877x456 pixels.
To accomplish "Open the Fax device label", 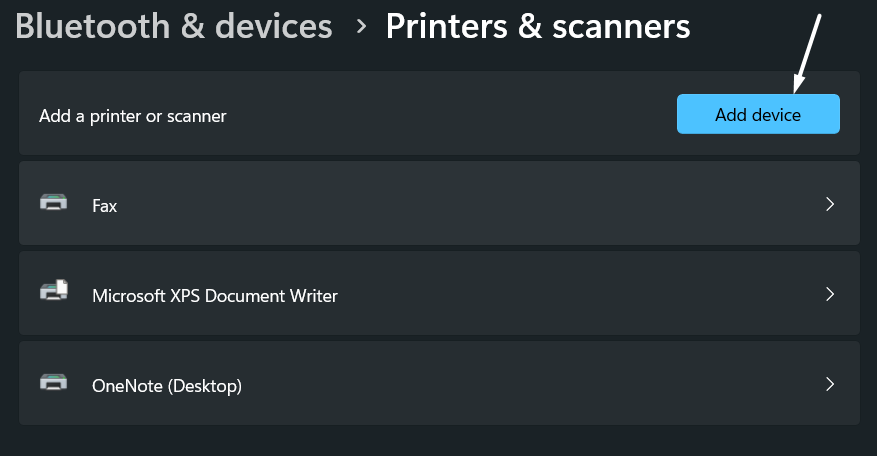I will pyautogui.click(x=105, y=206).
